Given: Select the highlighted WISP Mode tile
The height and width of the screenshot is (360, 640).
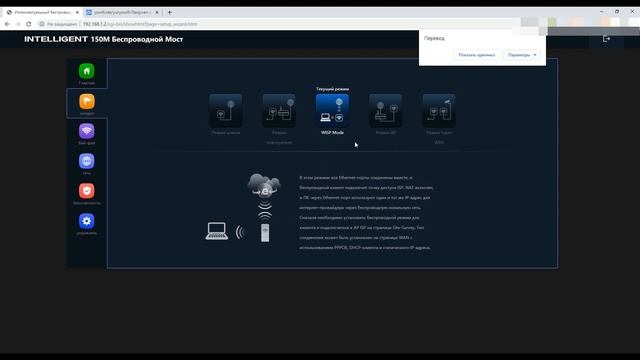Looking at the screenshot, I should pos(332,111).
